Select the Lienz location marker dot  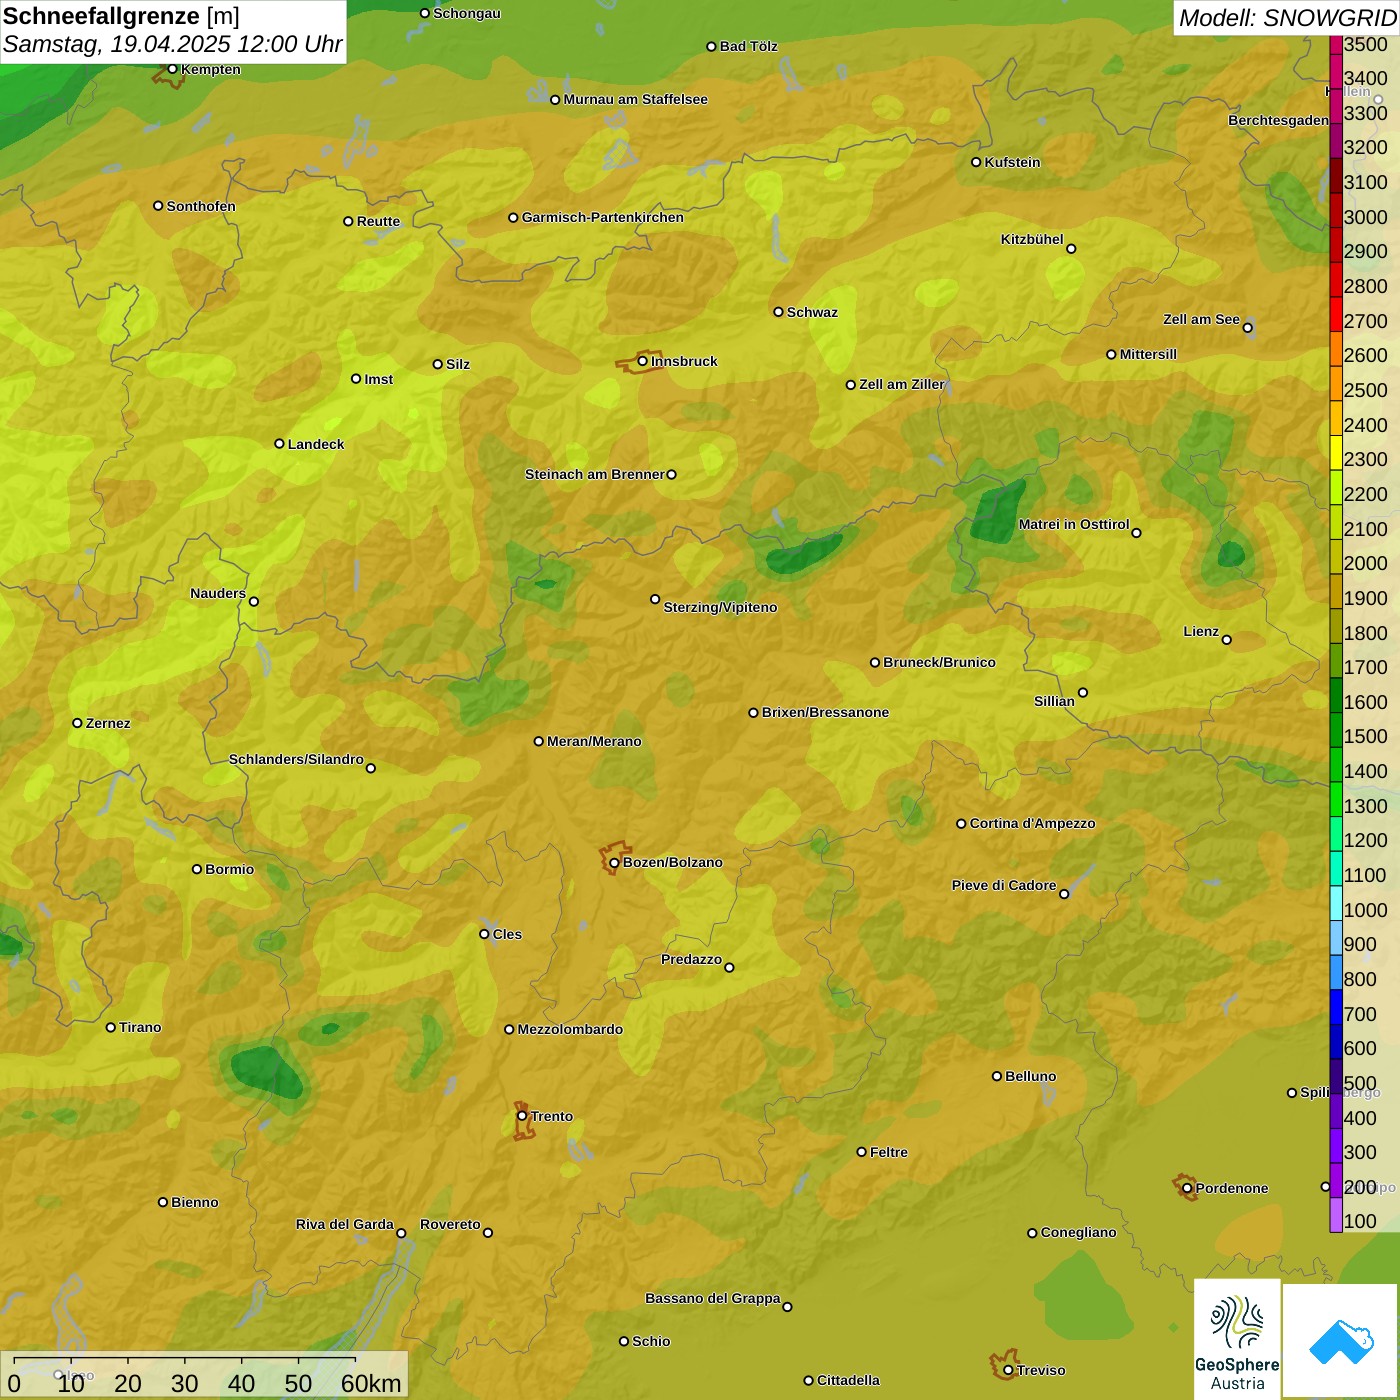pyautogui.click(x=1227, y=640)
